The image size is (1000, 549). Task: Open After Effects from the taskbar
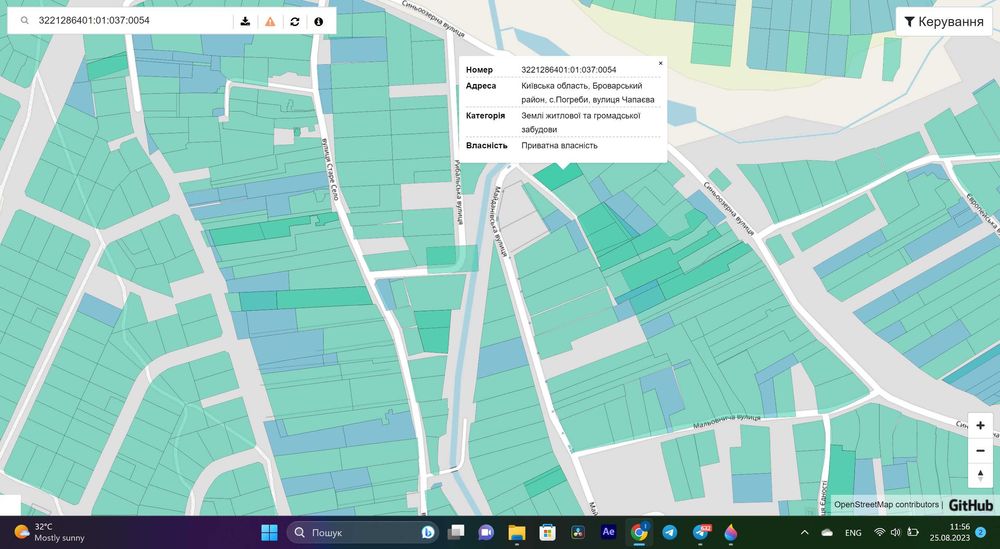point(608,532)
